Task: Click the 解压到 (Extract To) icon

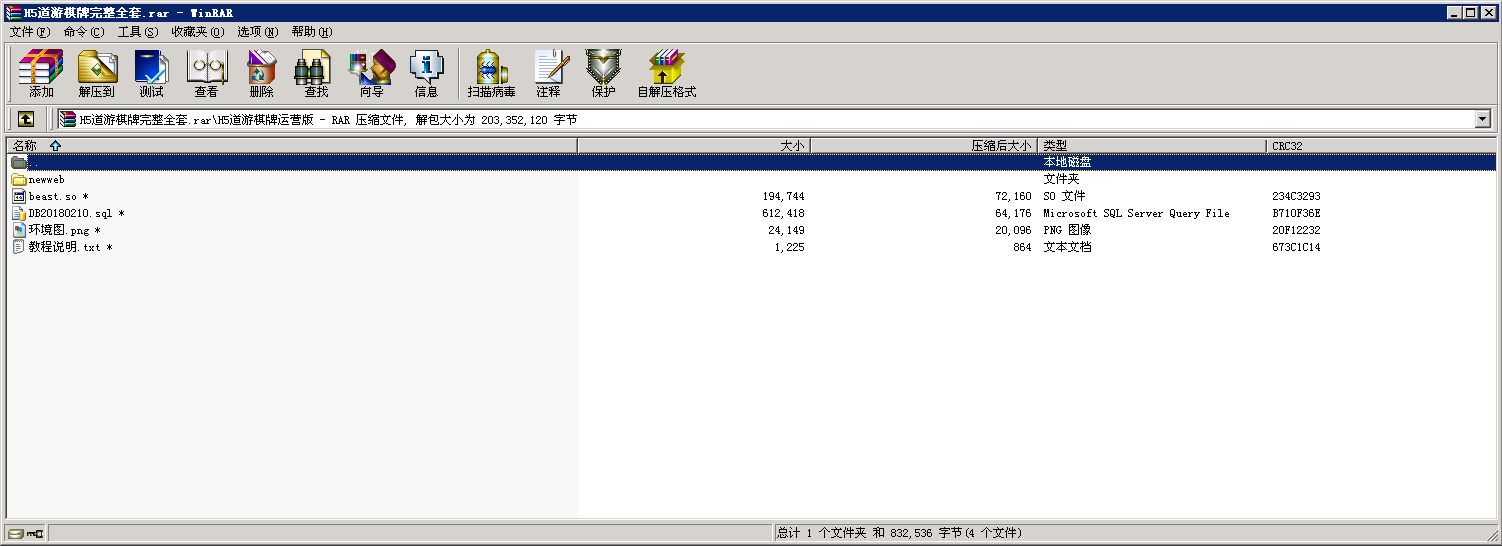Action: pyautogui.click(x=97, y=74)
